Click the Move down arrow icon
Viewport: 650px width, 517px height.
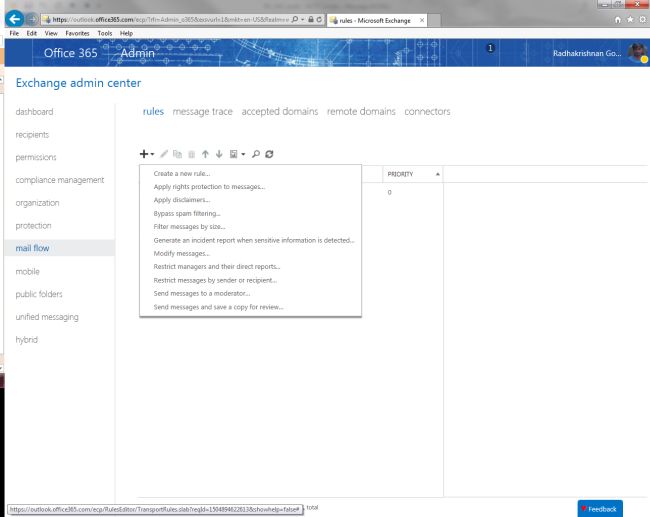(219, 154)
